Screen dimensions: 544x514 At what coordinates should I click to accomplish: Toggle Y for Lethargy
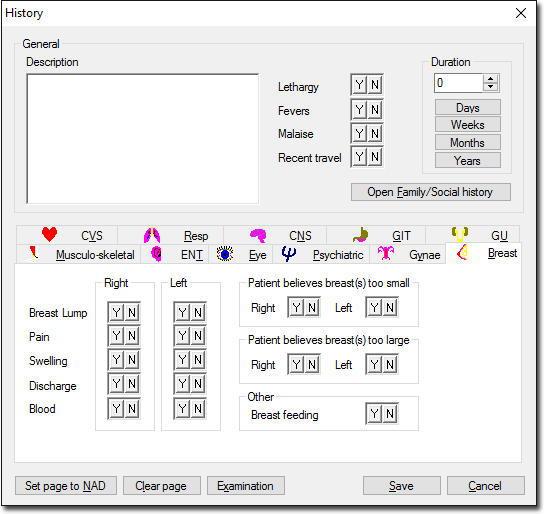click(x=359, y=85)
